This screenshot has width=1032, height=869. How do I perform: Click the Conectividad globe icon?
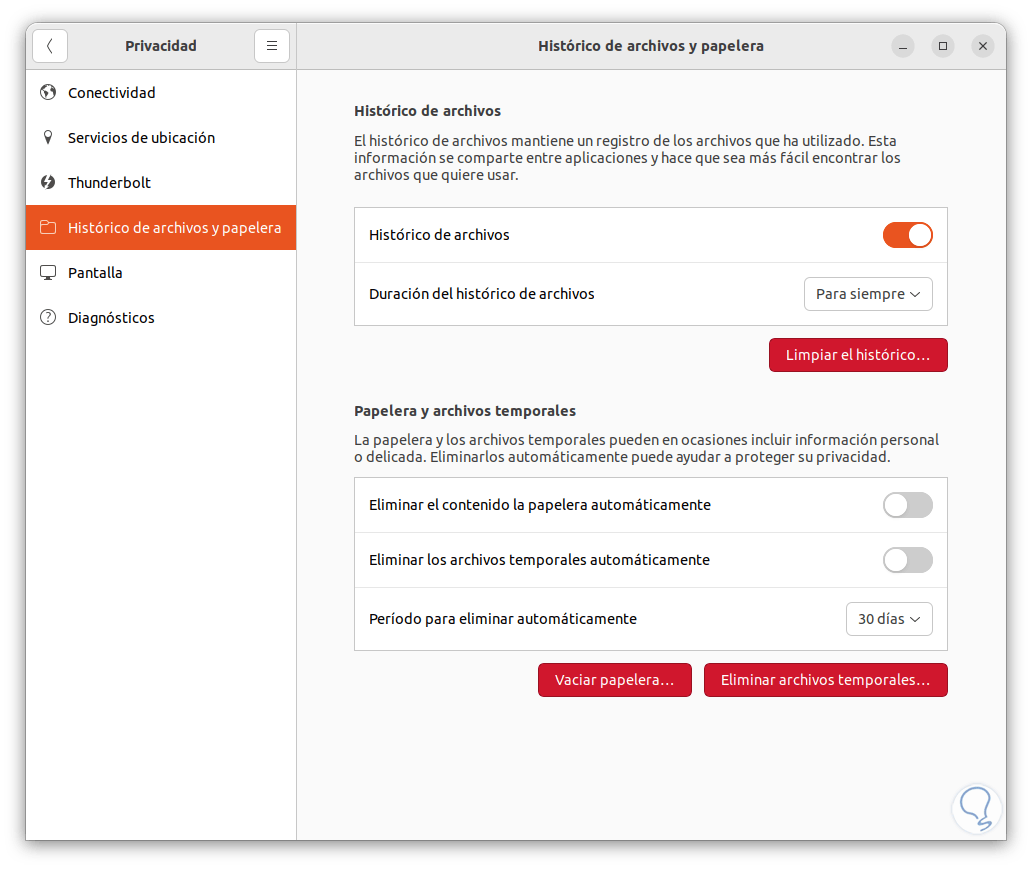pyautogui.click(x=48, y=93)
